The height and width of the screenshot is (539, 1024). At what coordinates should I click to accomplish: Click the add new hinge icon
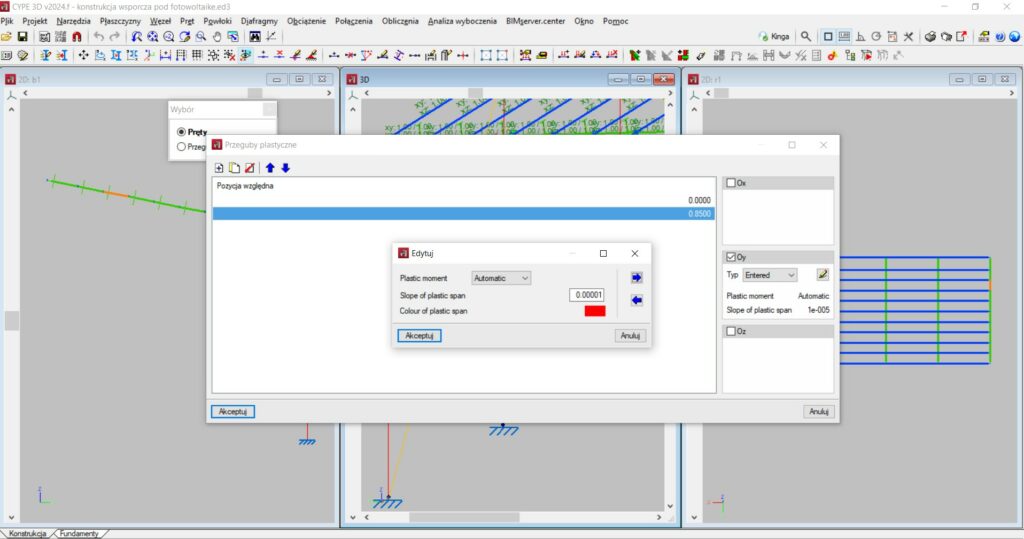click(x=219, y=168)
